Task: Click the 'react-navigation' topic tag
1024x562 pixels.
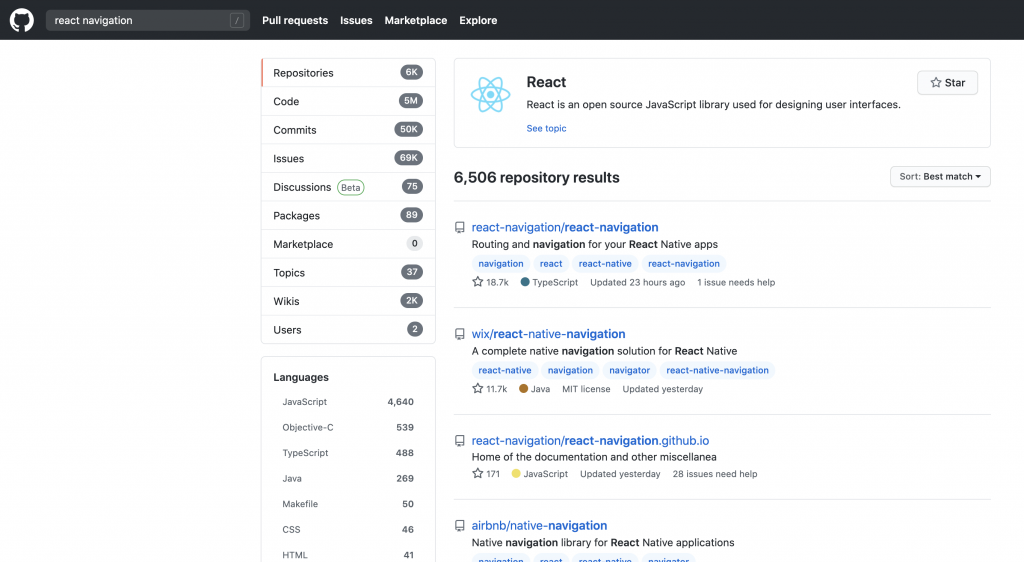Action: point(684,264)
